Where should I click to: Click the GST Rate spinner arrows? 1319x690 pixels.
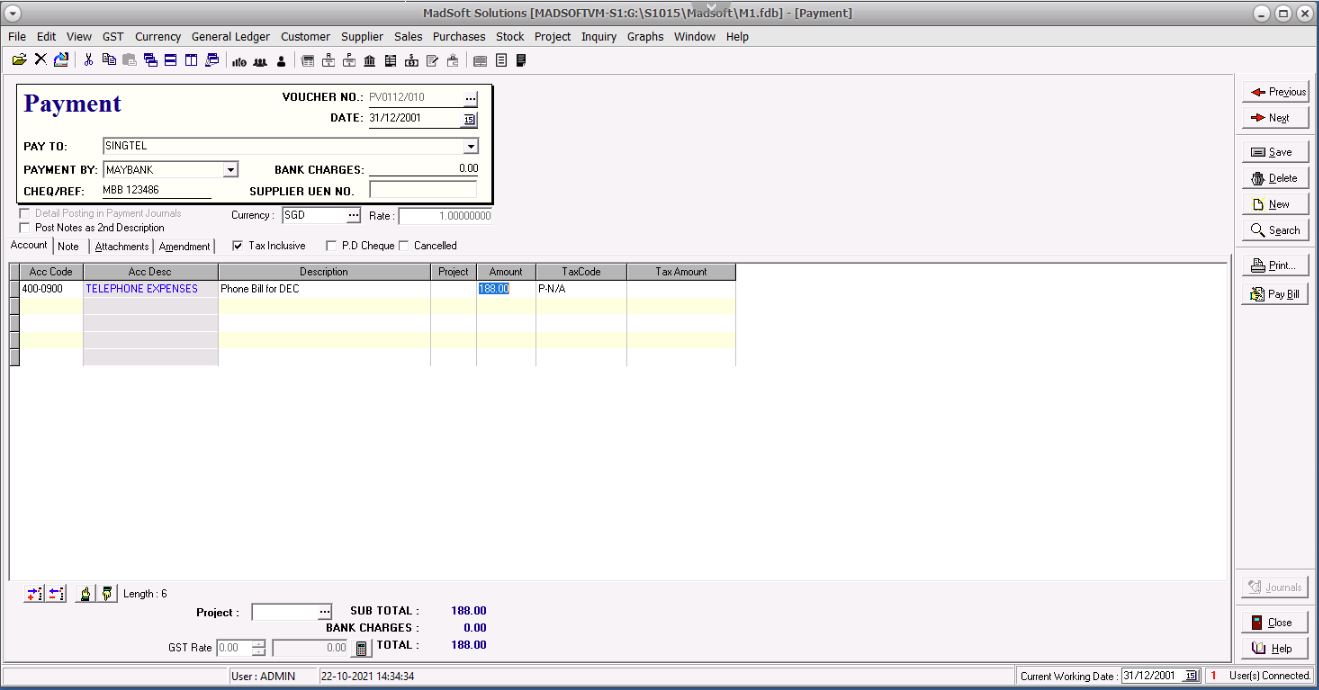pyautogui.click(x=260, y=648)
